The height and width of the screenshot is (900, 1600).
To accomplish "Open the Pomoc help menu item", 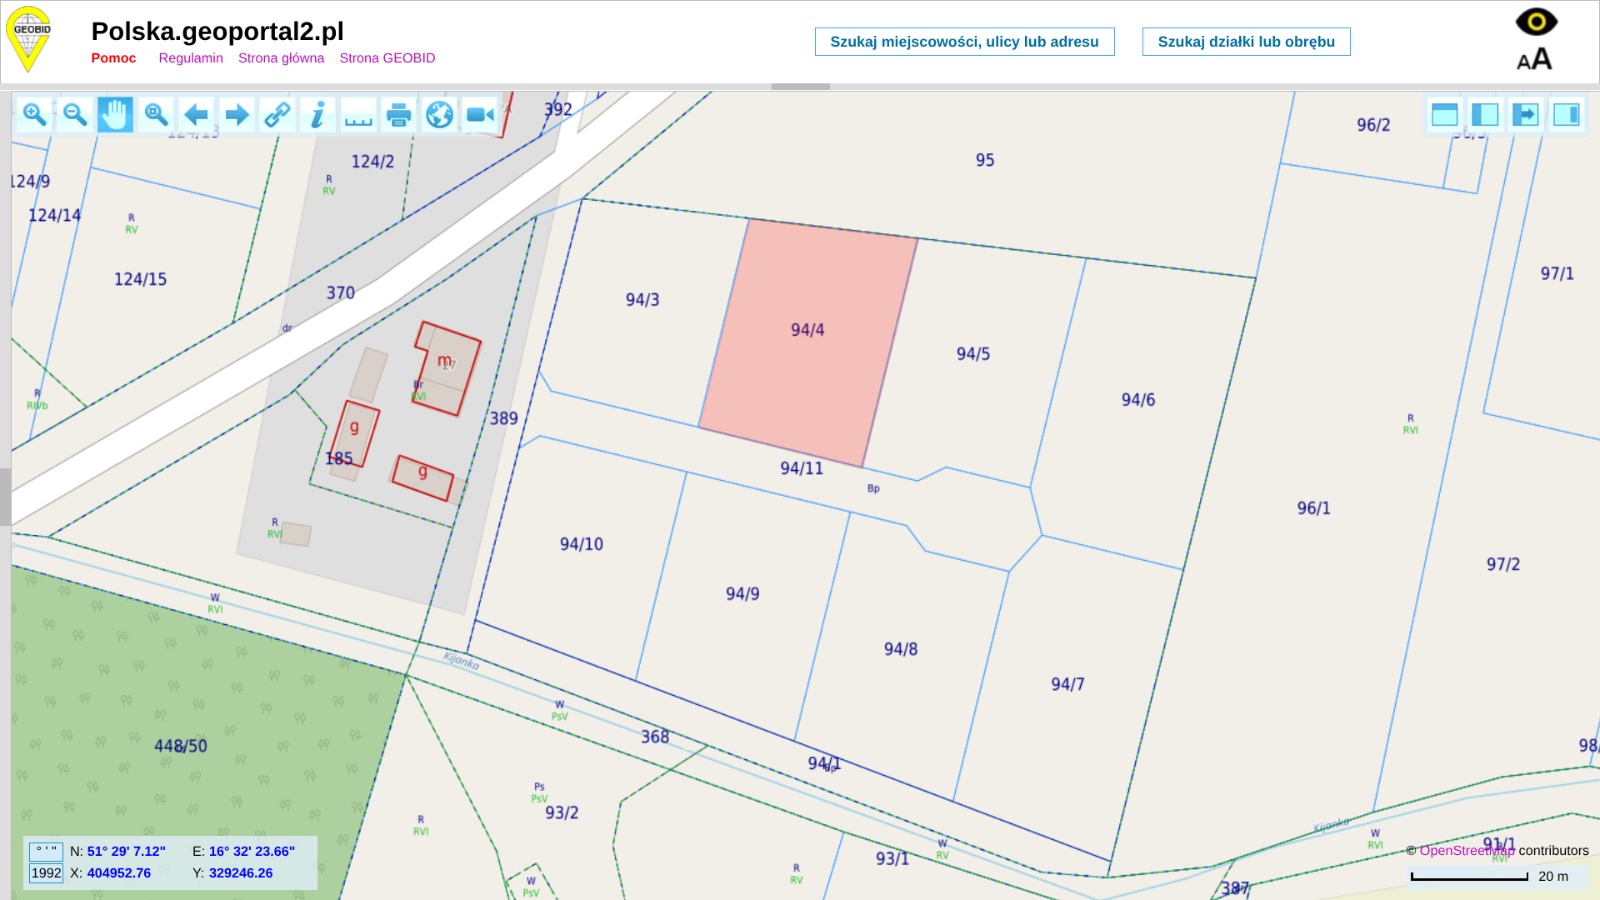I will pos(113,58).
